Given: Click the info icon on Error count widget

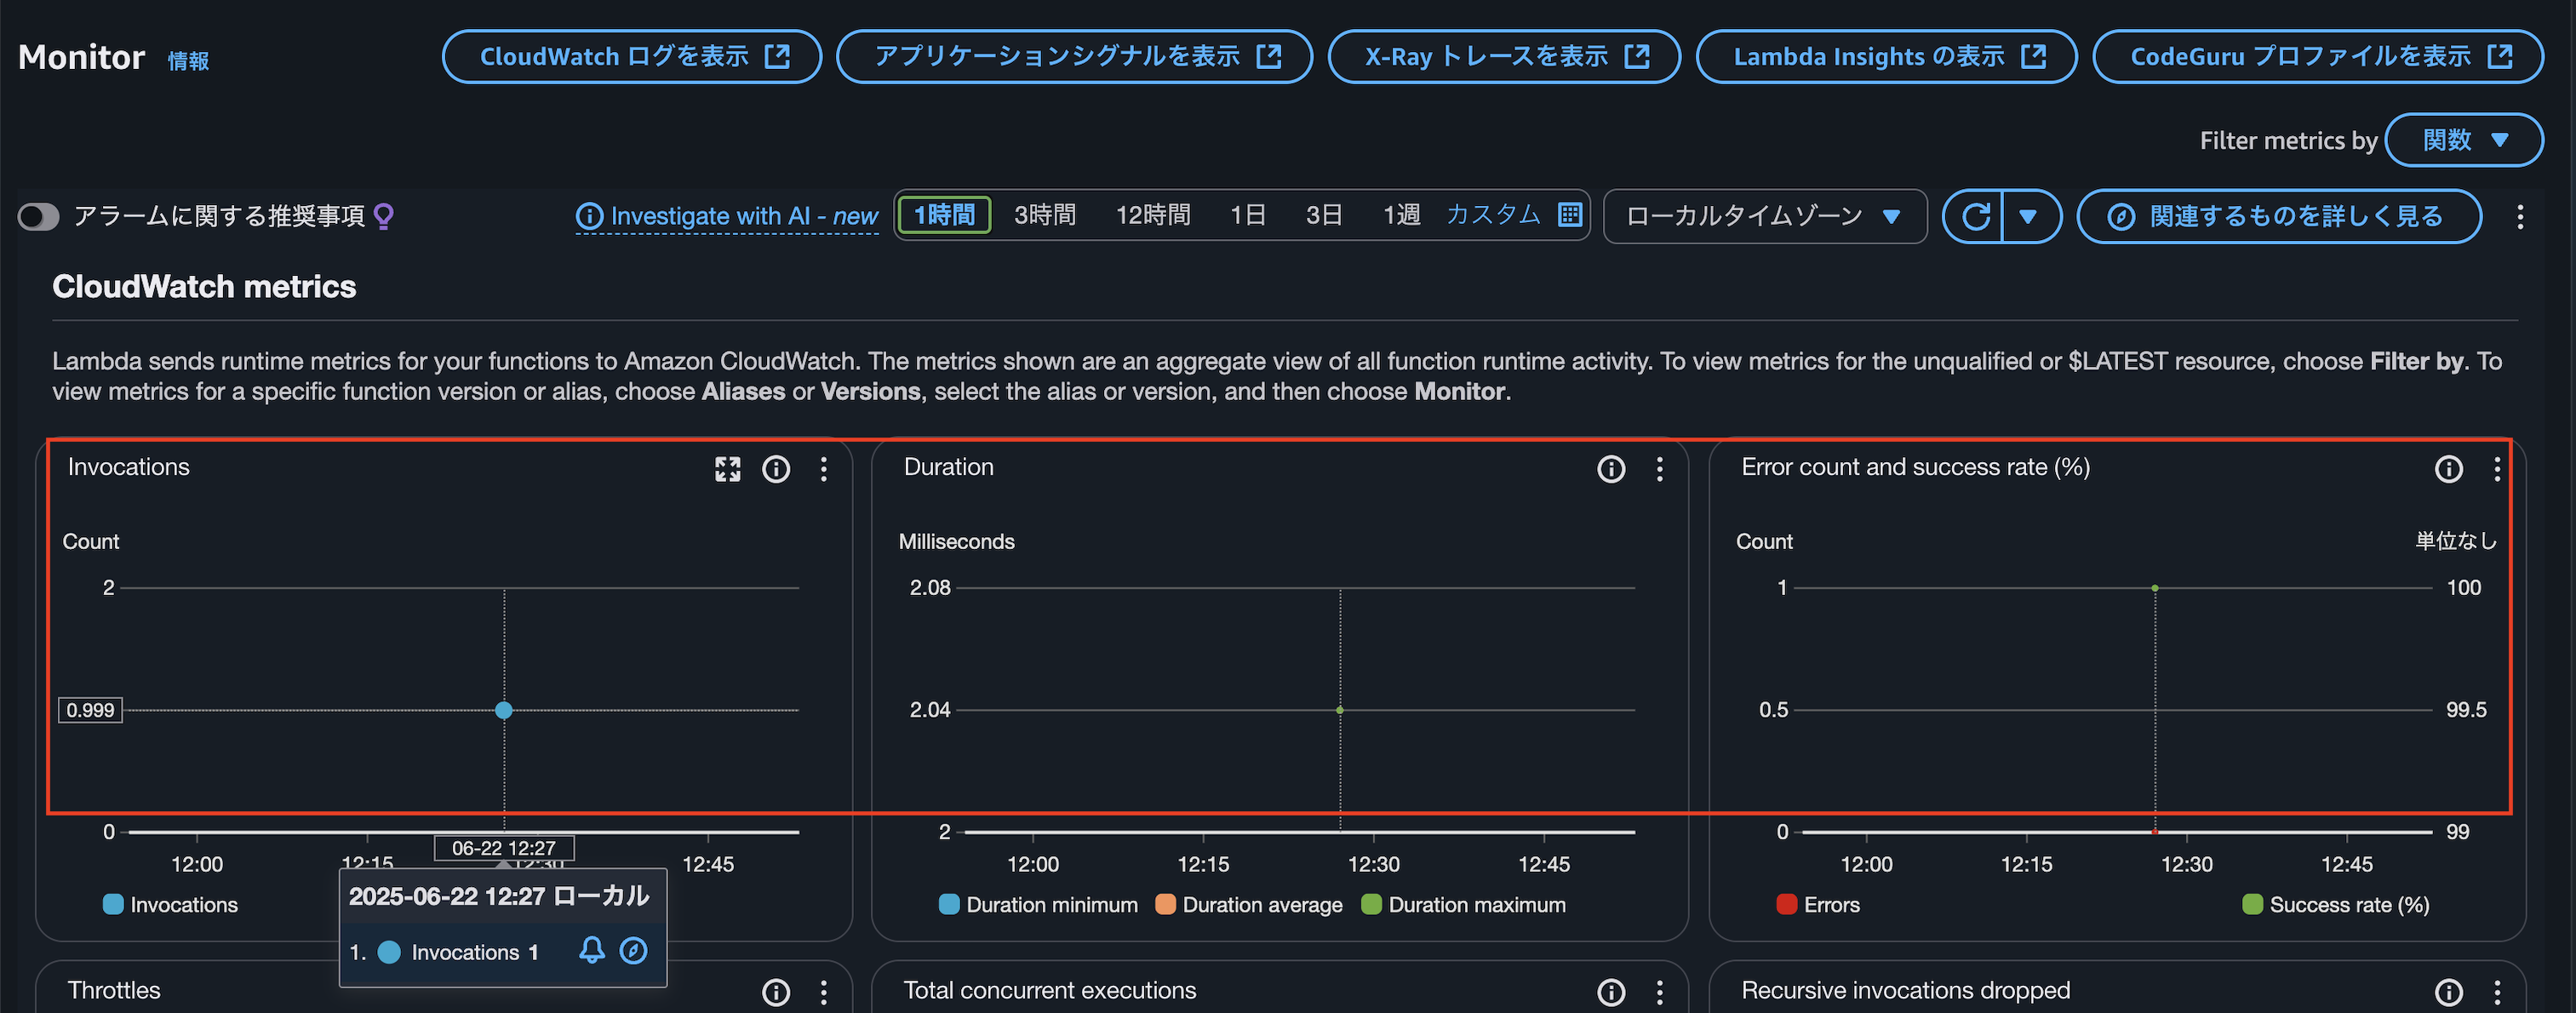Looking at the screenshot, I should point(2448,468).
